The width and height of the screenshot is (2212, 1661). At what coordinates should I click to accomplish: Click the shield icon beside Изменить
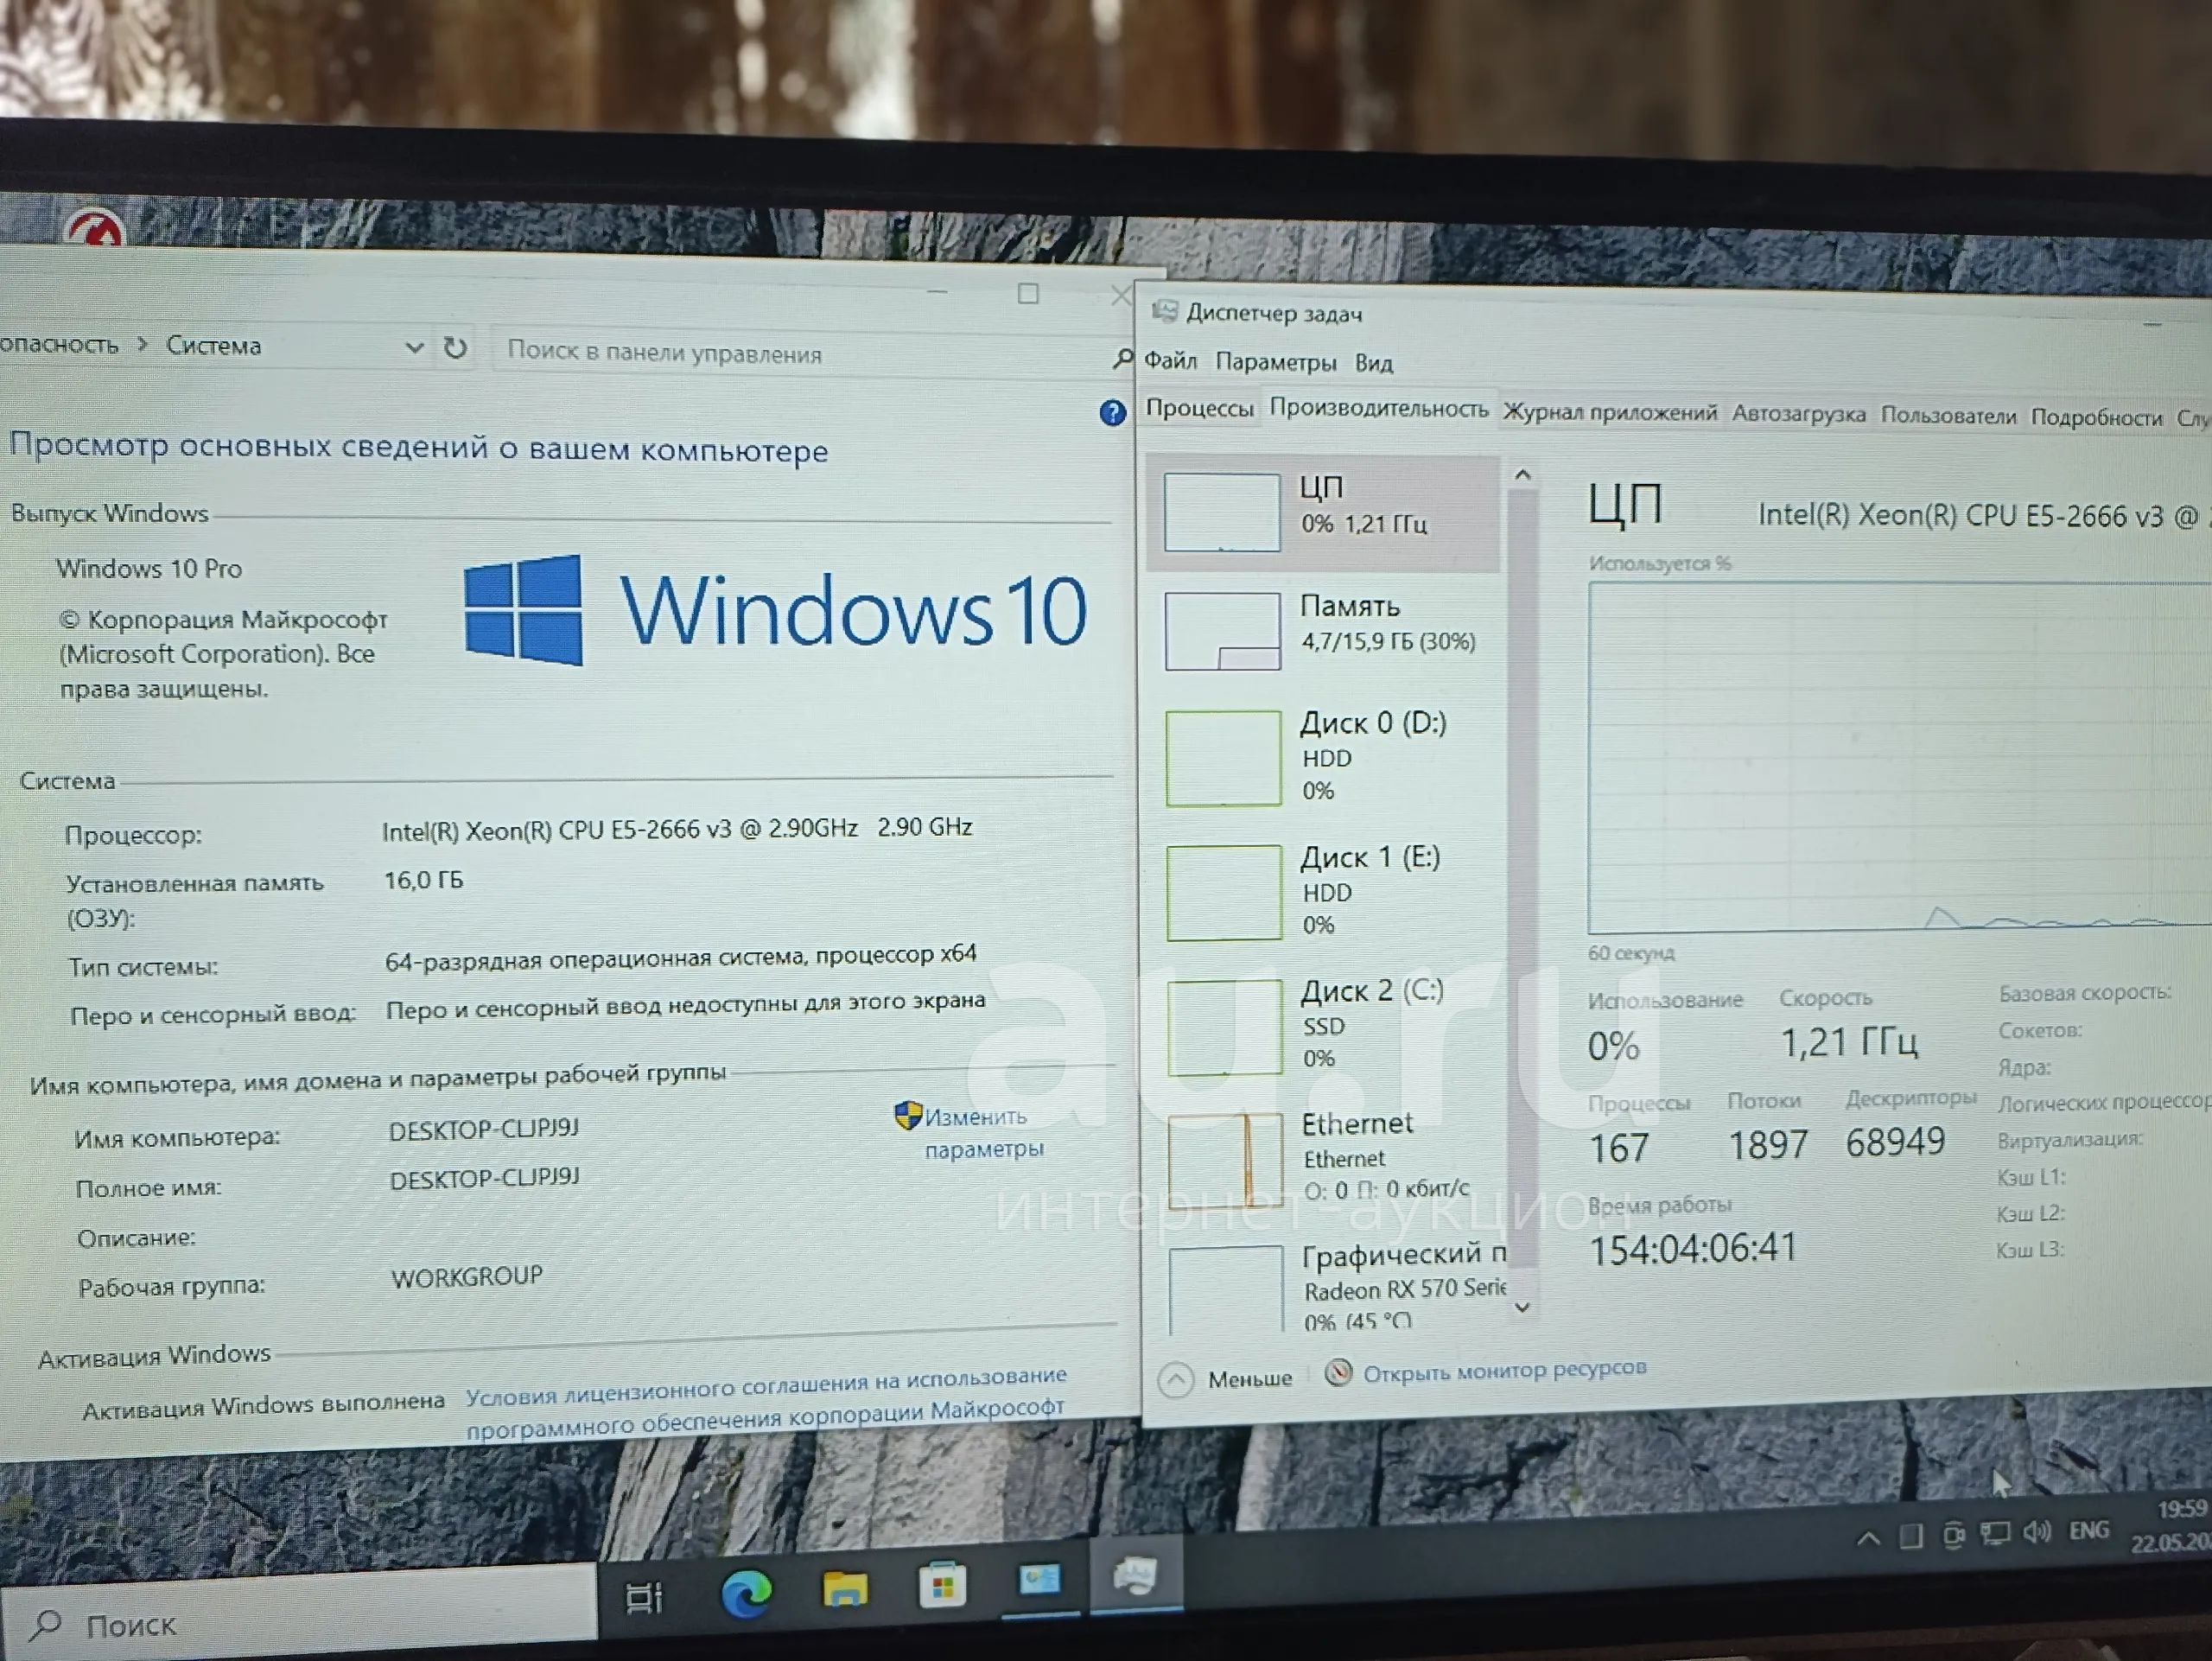[907, 1115]
